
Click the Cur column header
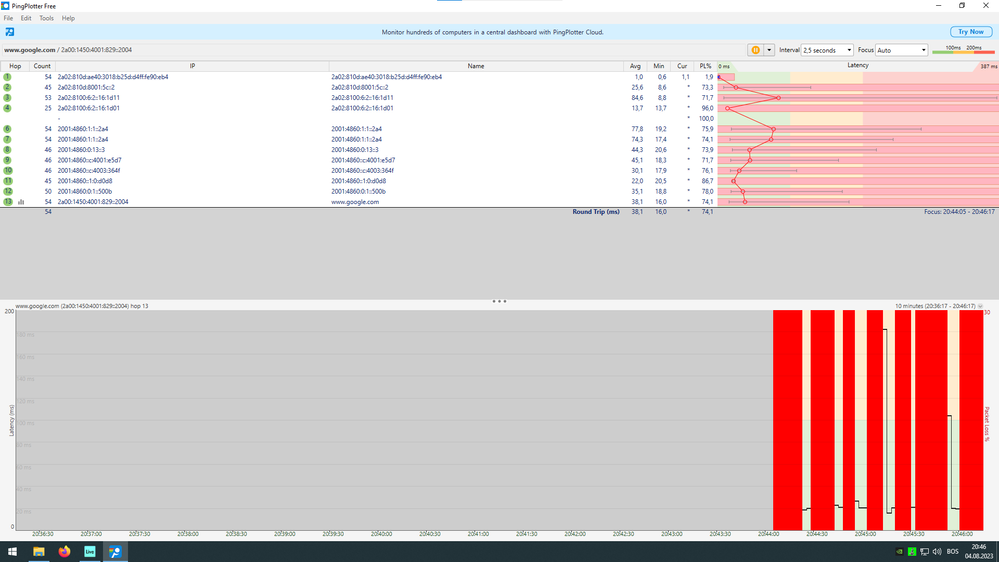(x=682, y=66)
